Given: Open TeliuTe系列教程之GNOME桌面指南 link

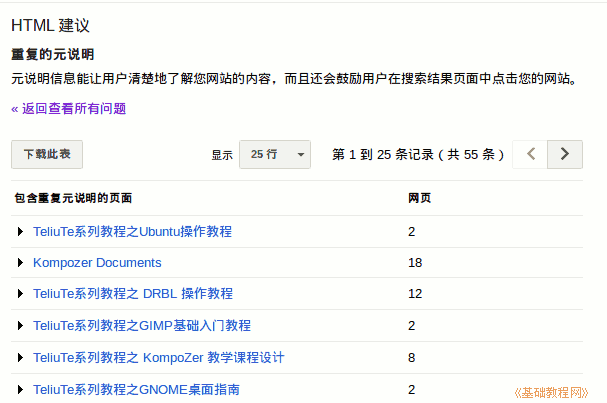Looking at the screenshot, I should tap(136, 389).
